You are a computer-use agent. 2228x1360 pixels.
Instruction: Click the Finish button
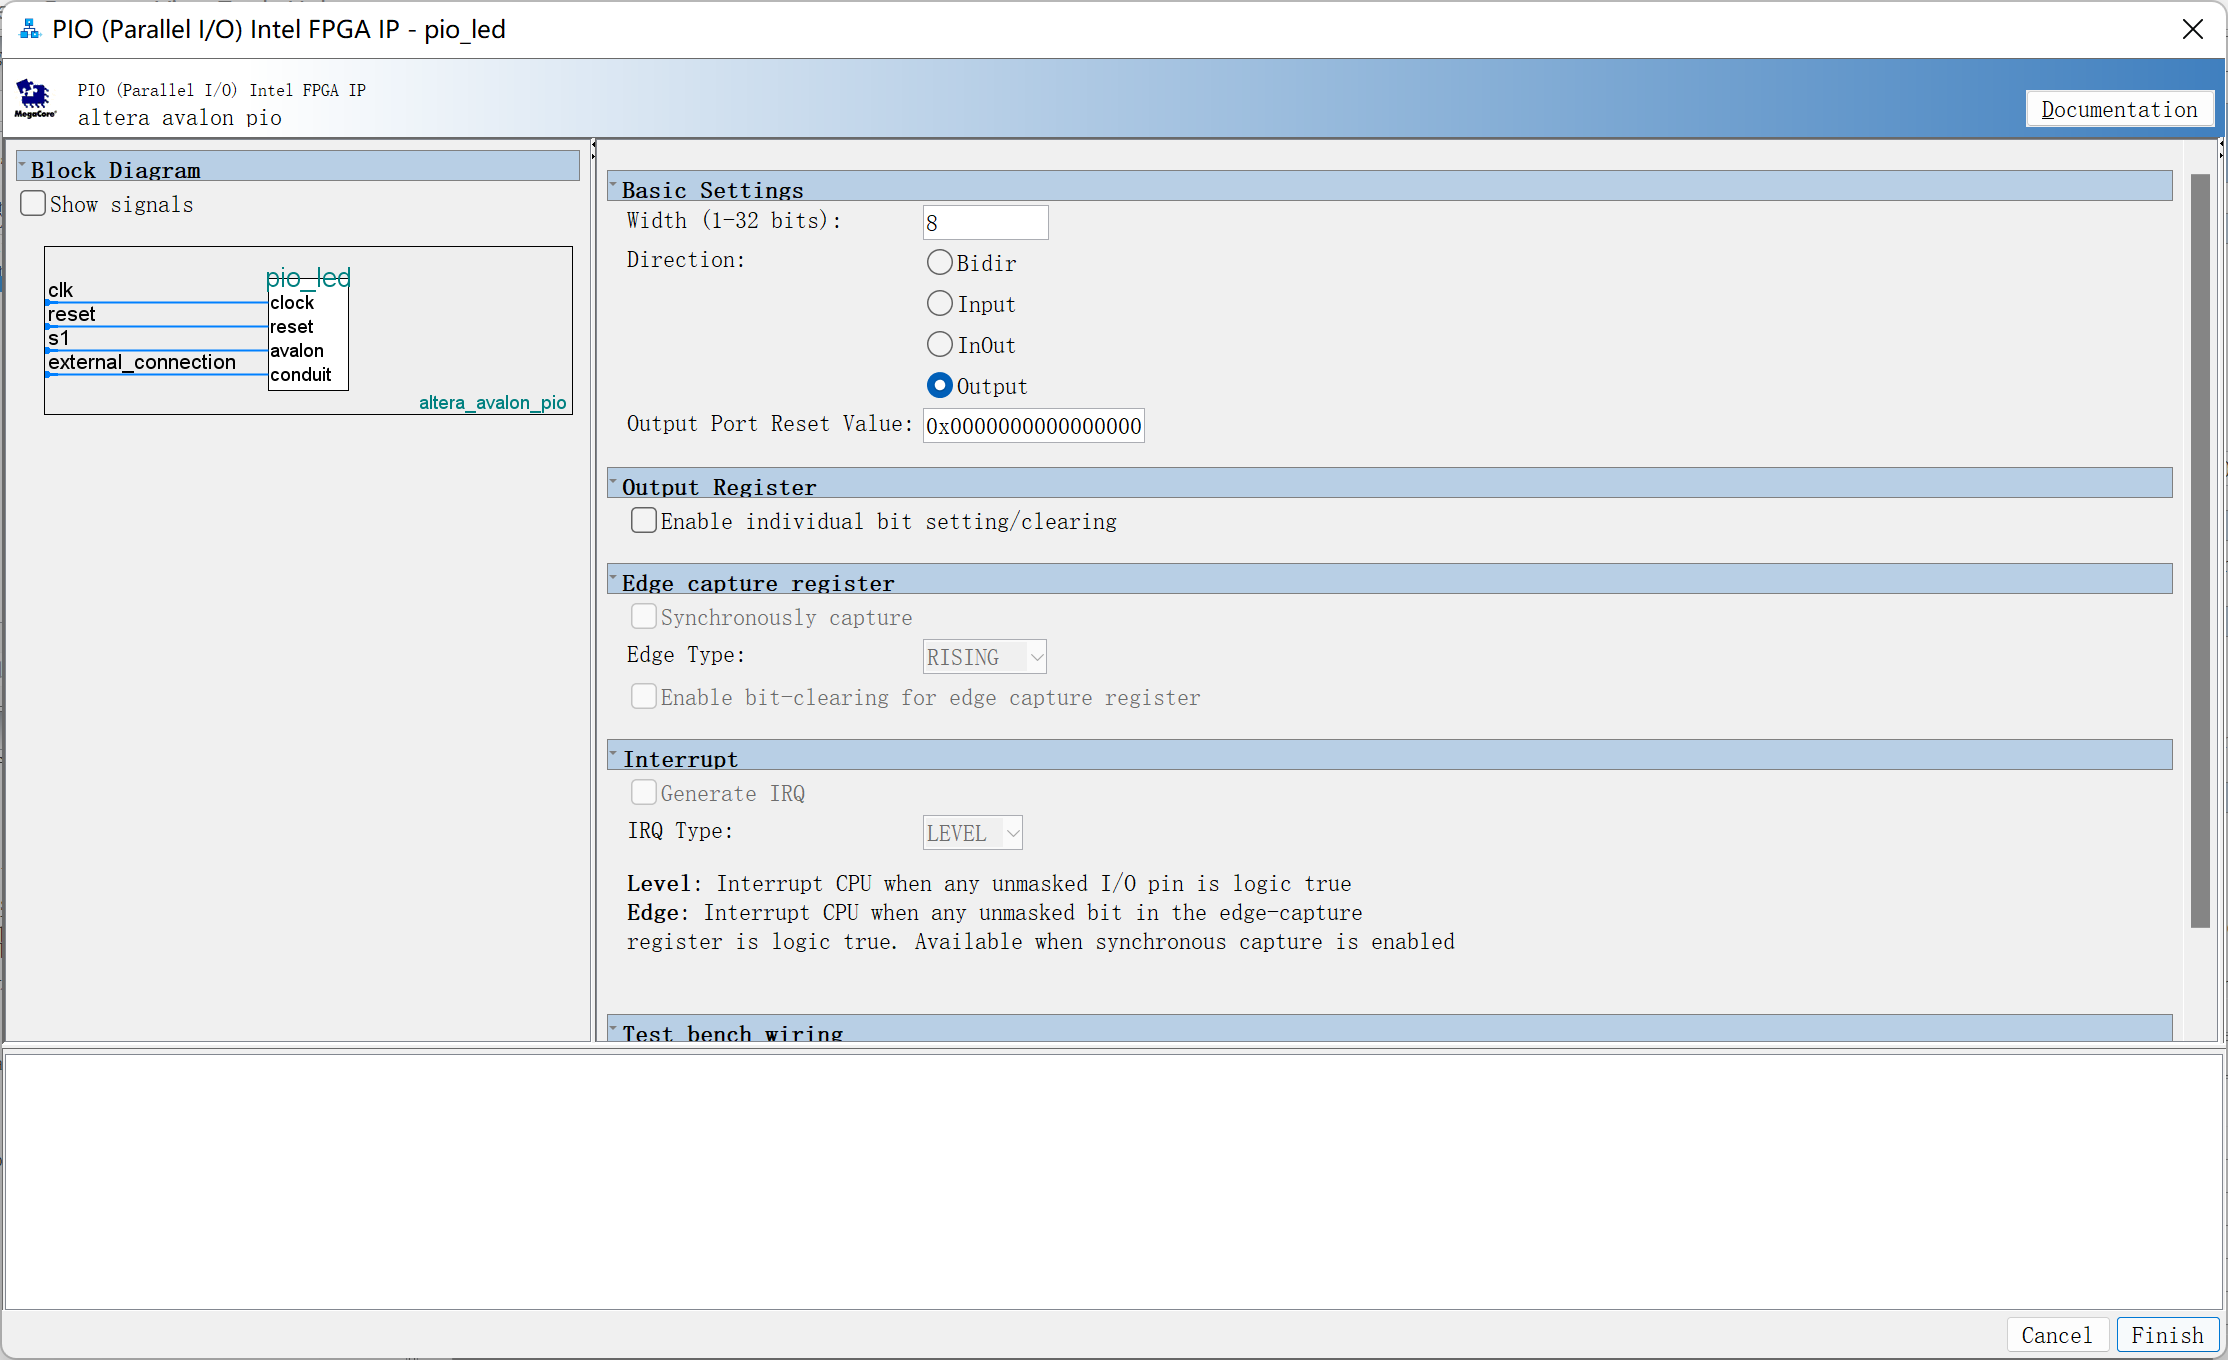click(x=2167, y=1335)
